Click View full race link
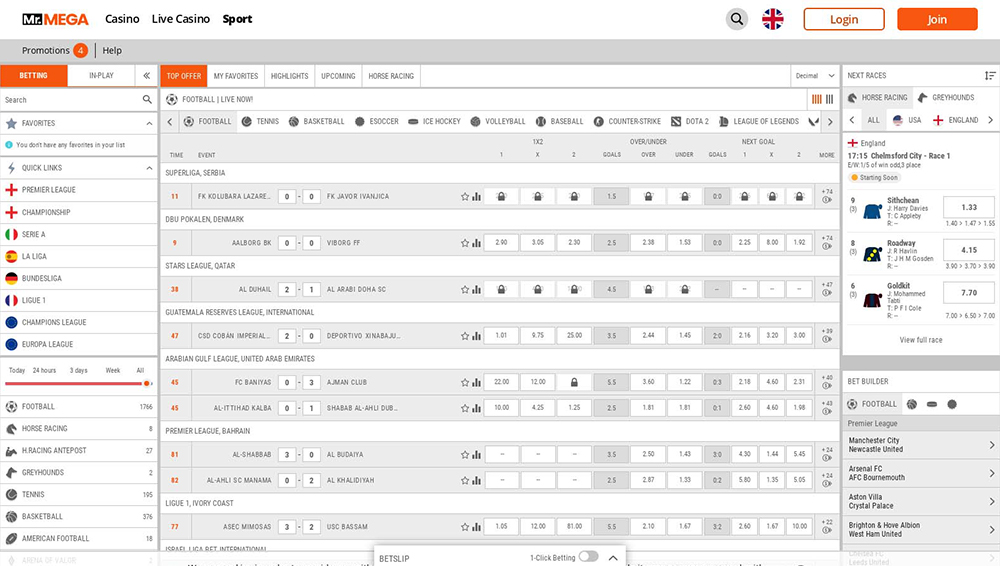Screen dimensions: 1000x566 pos(920,340)
